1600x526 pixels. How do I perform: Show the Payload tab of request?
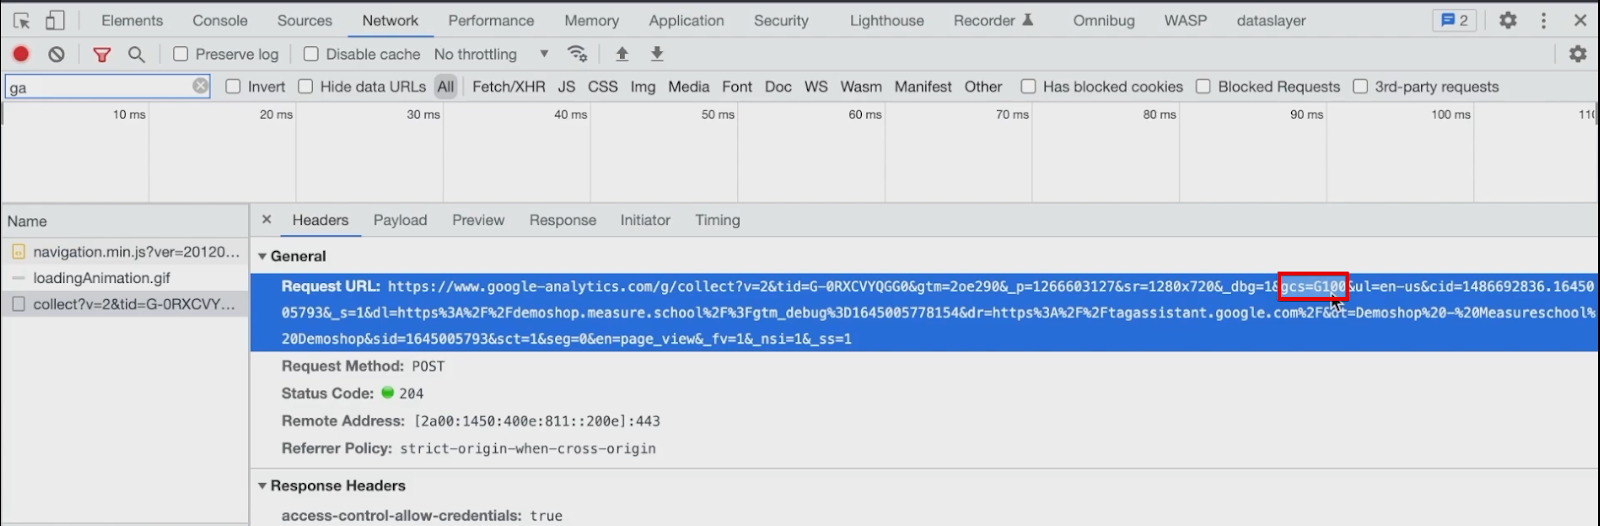[x=400, y=220]
